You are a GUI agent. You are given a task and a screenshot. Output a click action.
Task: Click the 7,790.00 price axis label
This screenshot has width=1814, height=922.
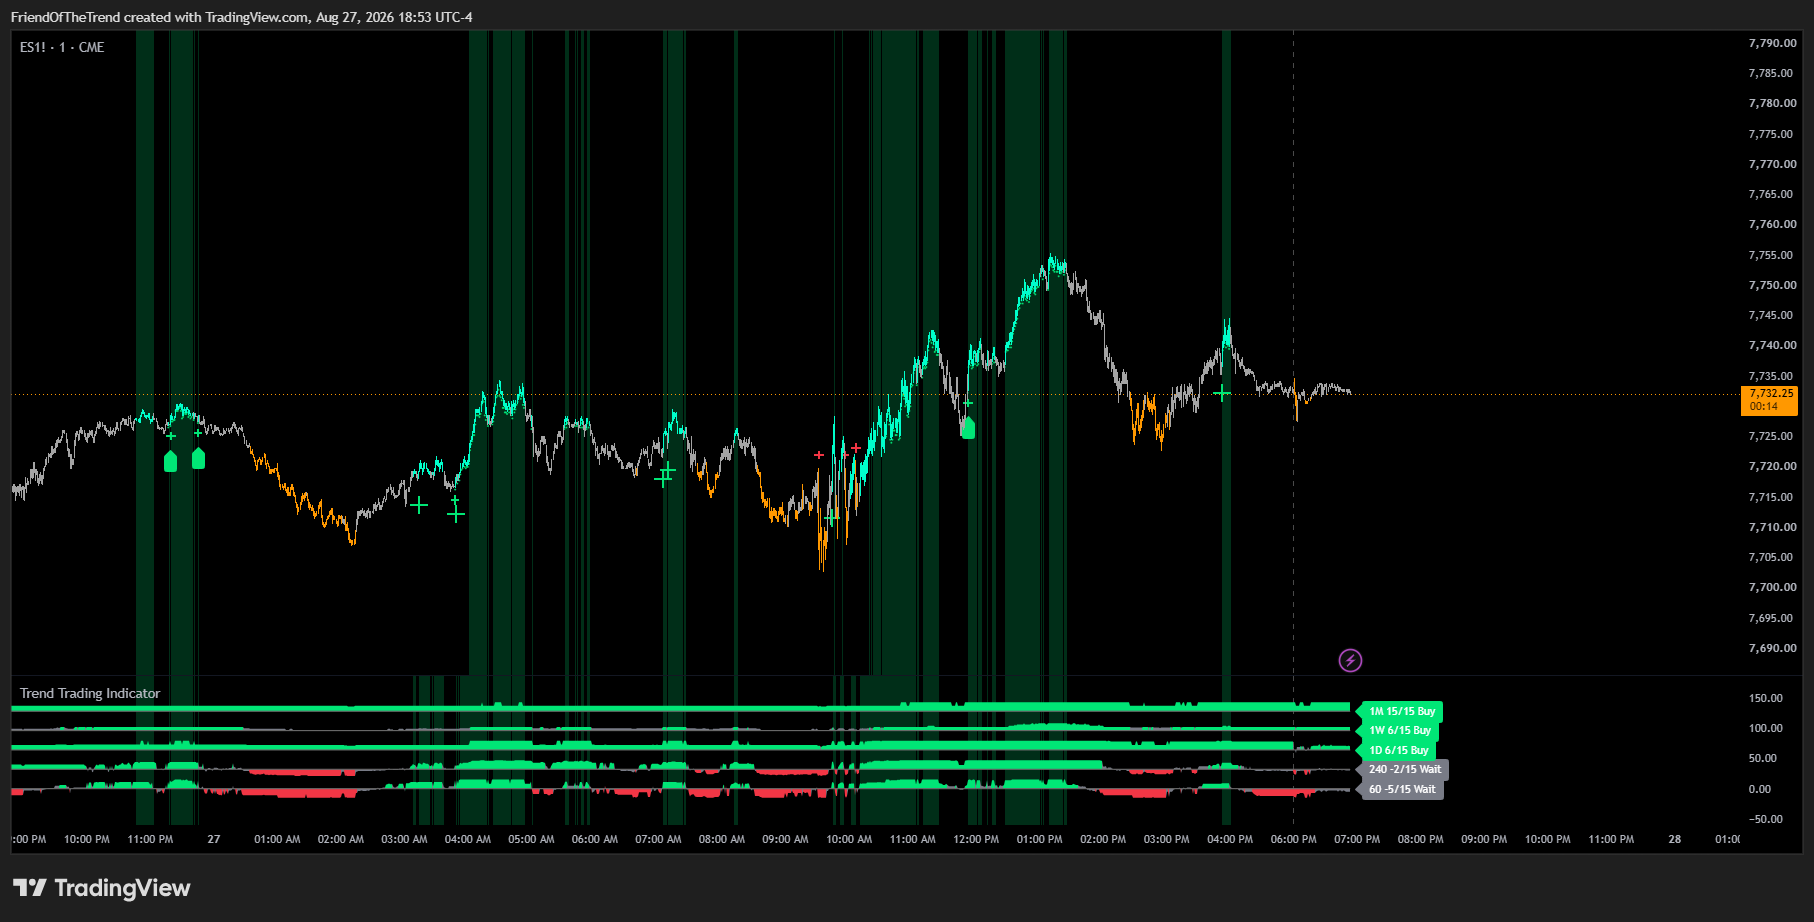click(x=1772, y=43)
